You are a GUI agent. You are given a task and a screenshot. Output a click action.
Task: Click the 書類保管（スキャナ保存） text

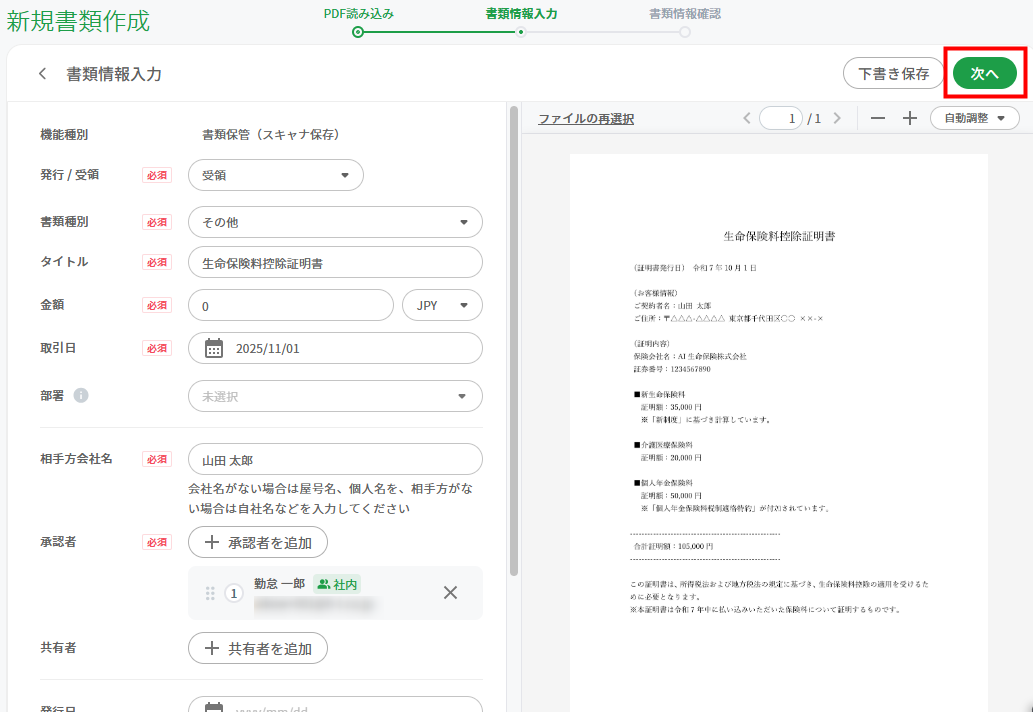(271, 134)
